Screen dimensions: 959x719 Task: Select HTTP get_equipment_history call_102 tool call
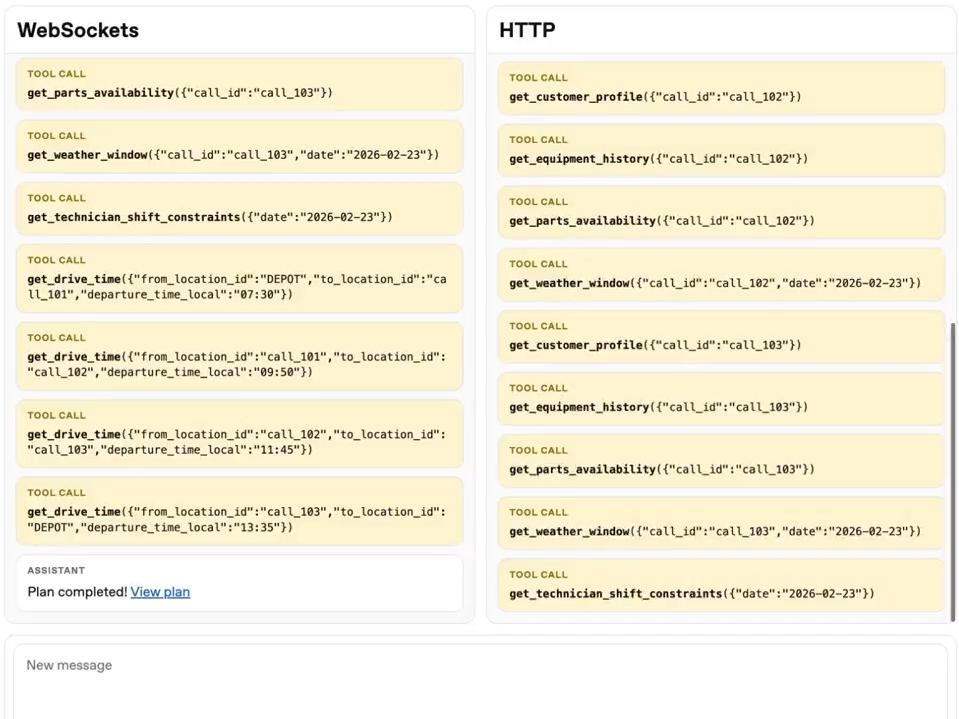click(721, 150)
